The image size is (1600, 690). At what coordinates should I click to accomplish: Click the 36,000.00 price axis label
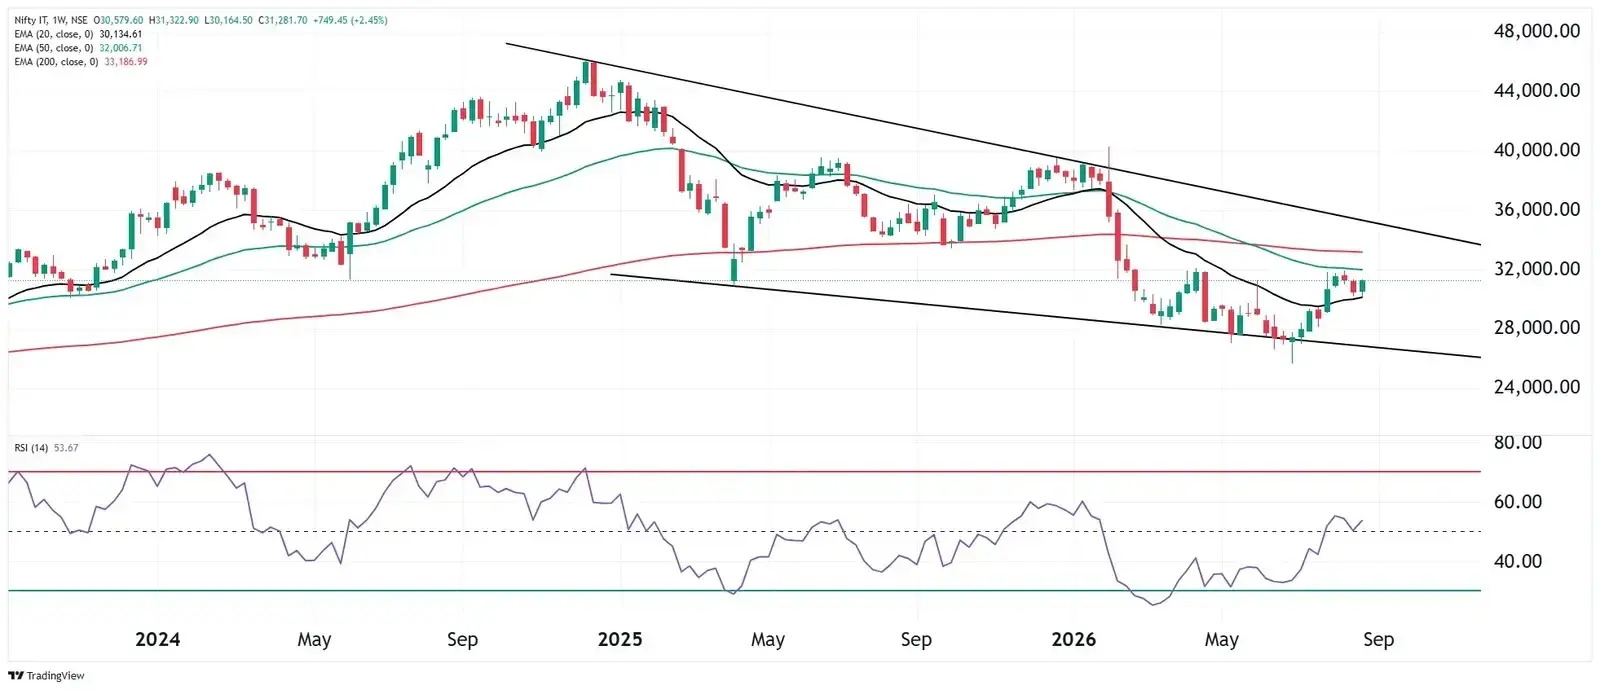[1536, 210]
